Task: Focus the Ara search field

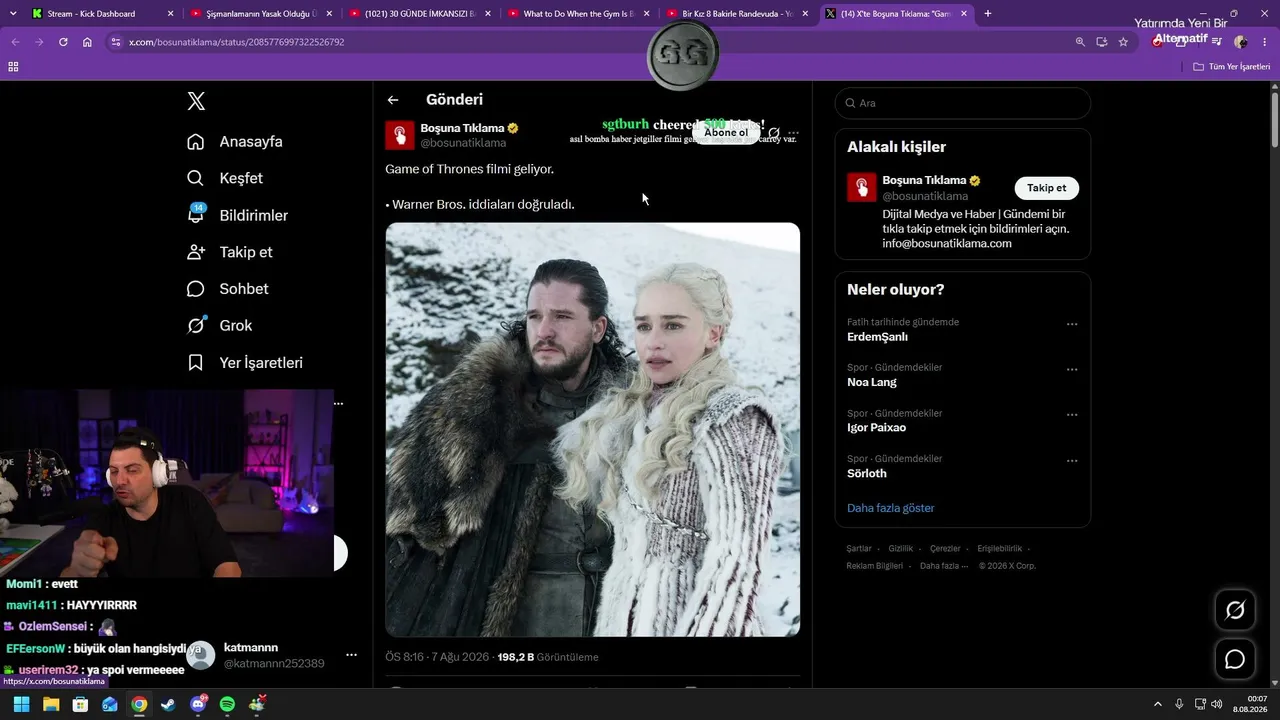Action: click(x=963, y=103)
